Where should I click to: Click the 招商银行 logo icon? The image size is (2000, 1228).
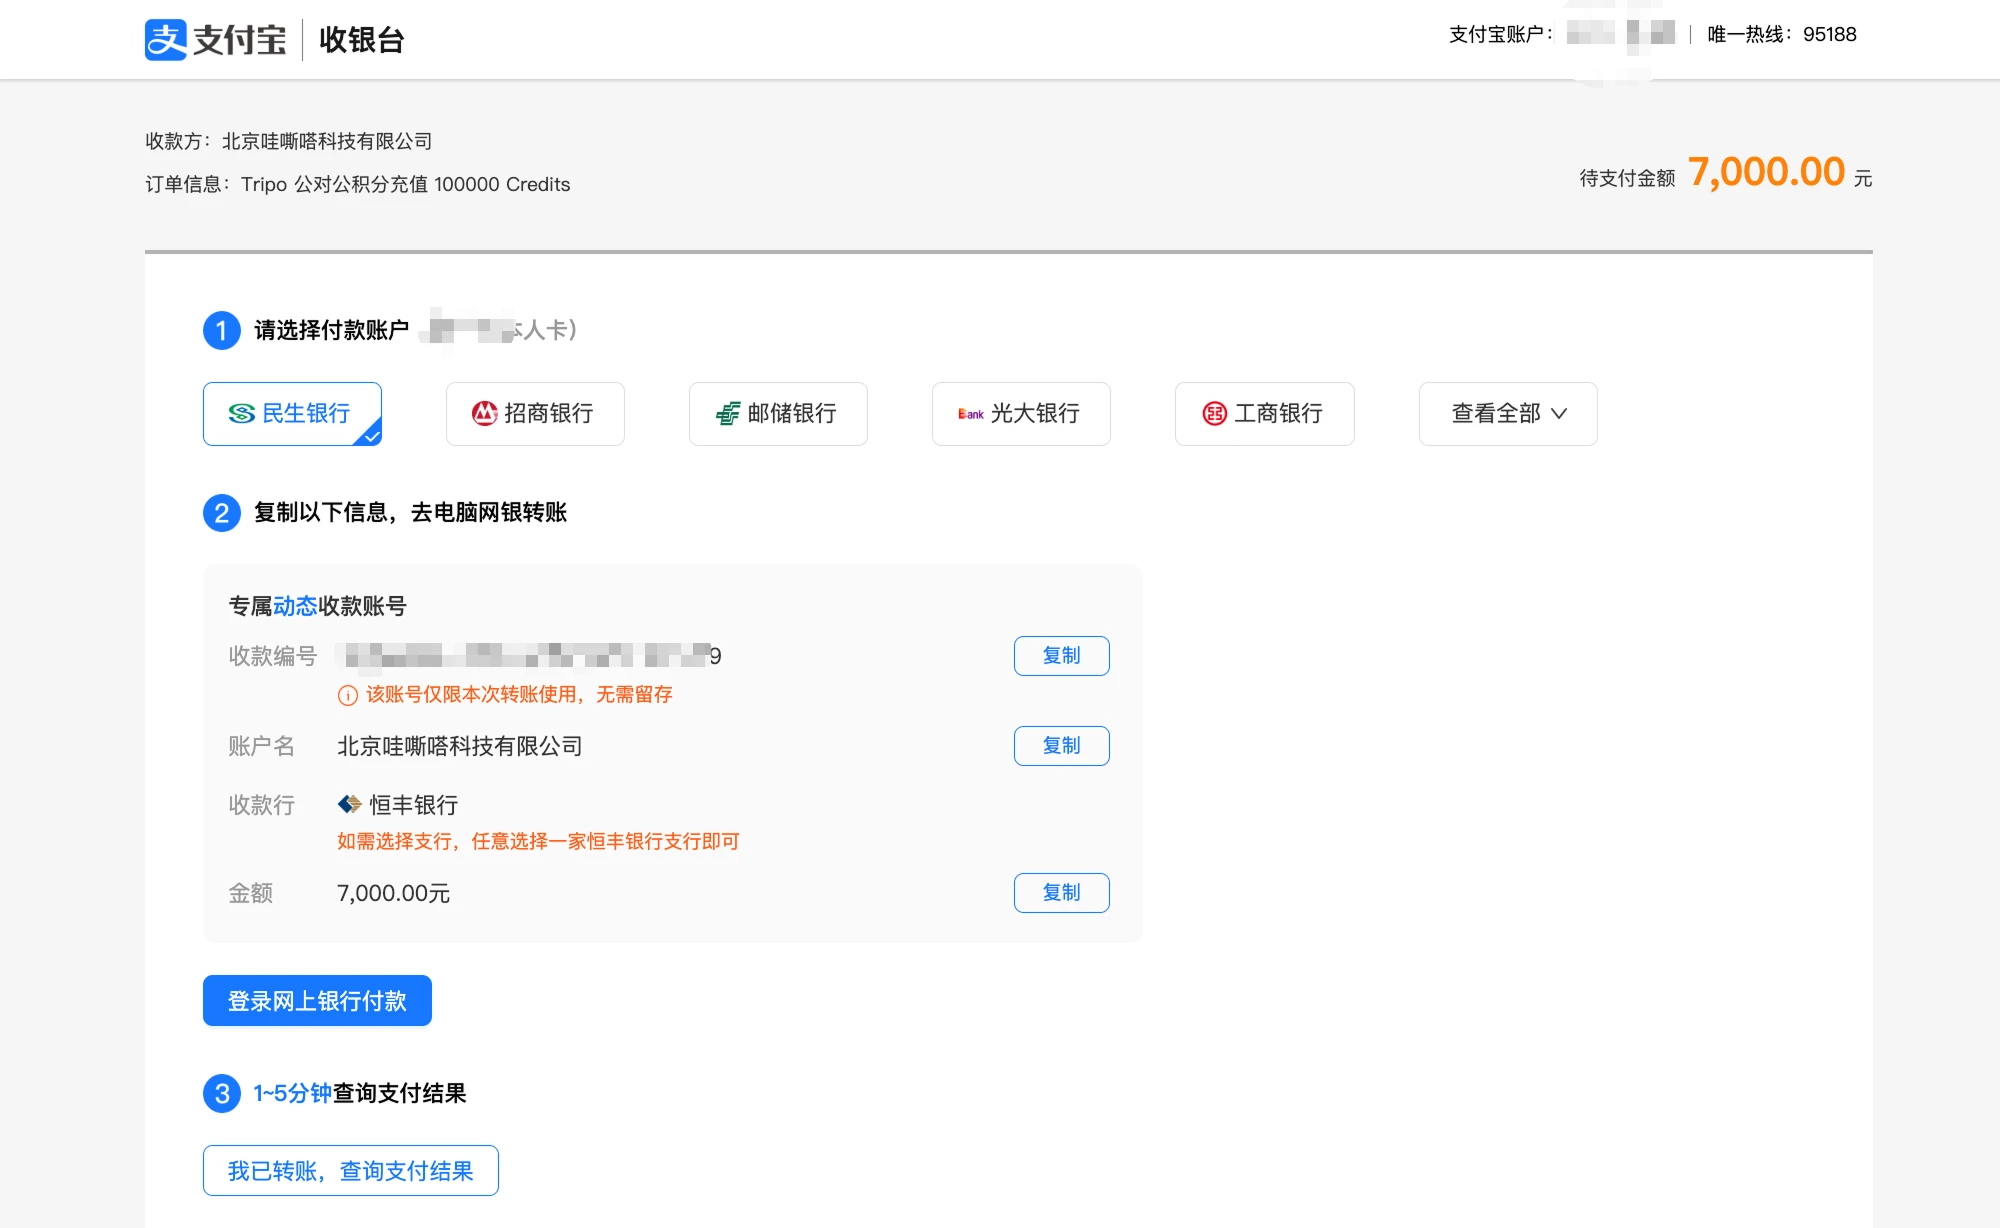485,414
